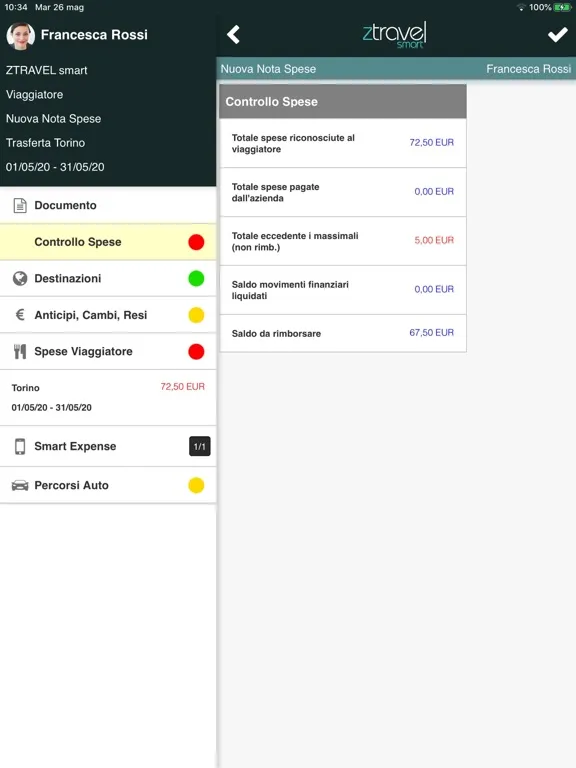Tap the red status dot on Controllo Spese
The height and width of the screenshot is (768, 576).
tap(196, 242)
